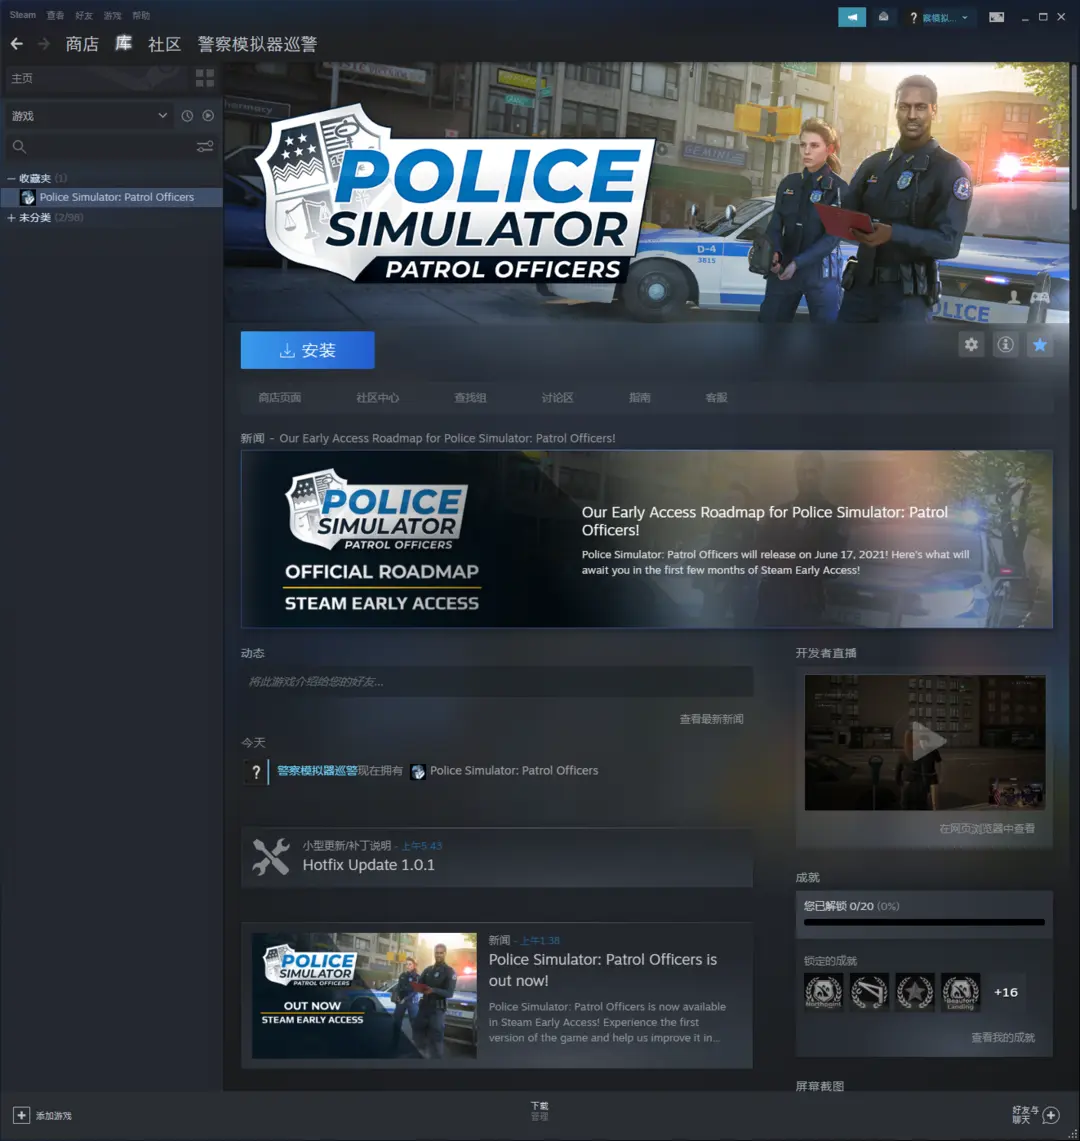
Task: Click the 主页 home button in sidebar
Action: pyautogui.click(x=95, y=78)
